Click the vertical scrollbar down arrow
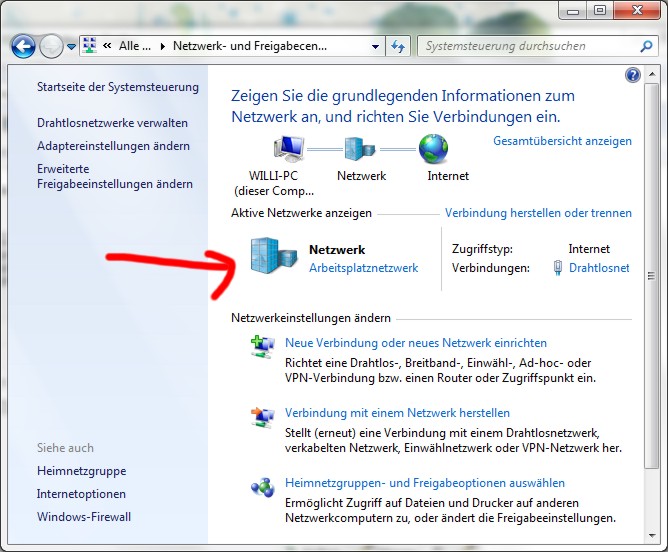The height and width of the screenshot is (552, 668). tap(651, 532)
